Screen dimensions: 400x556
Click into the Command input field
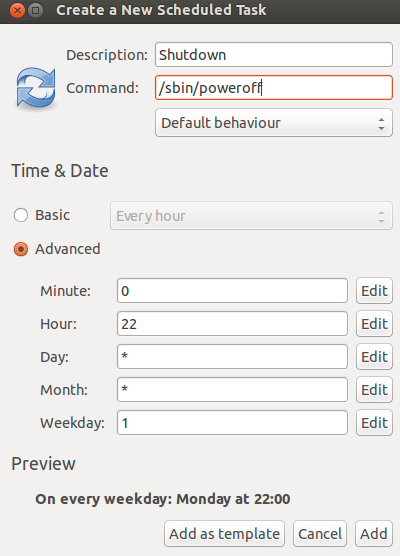click(x=274, y=88)
